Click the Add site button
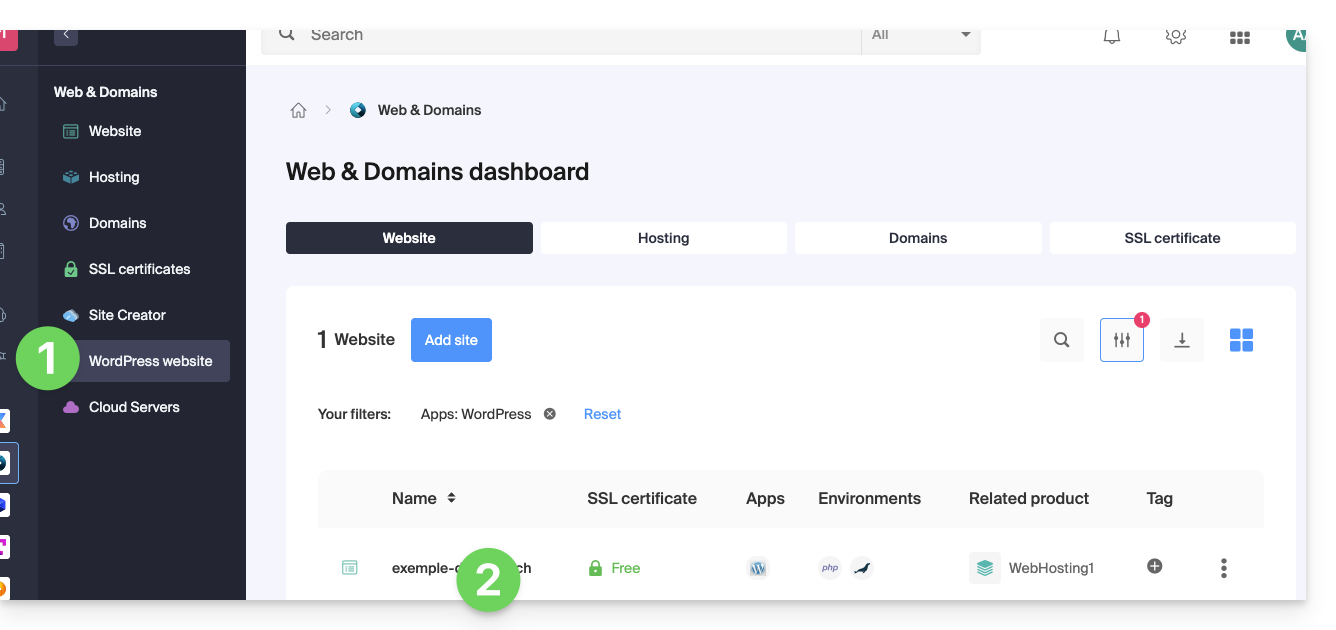 tap(451, 340)
